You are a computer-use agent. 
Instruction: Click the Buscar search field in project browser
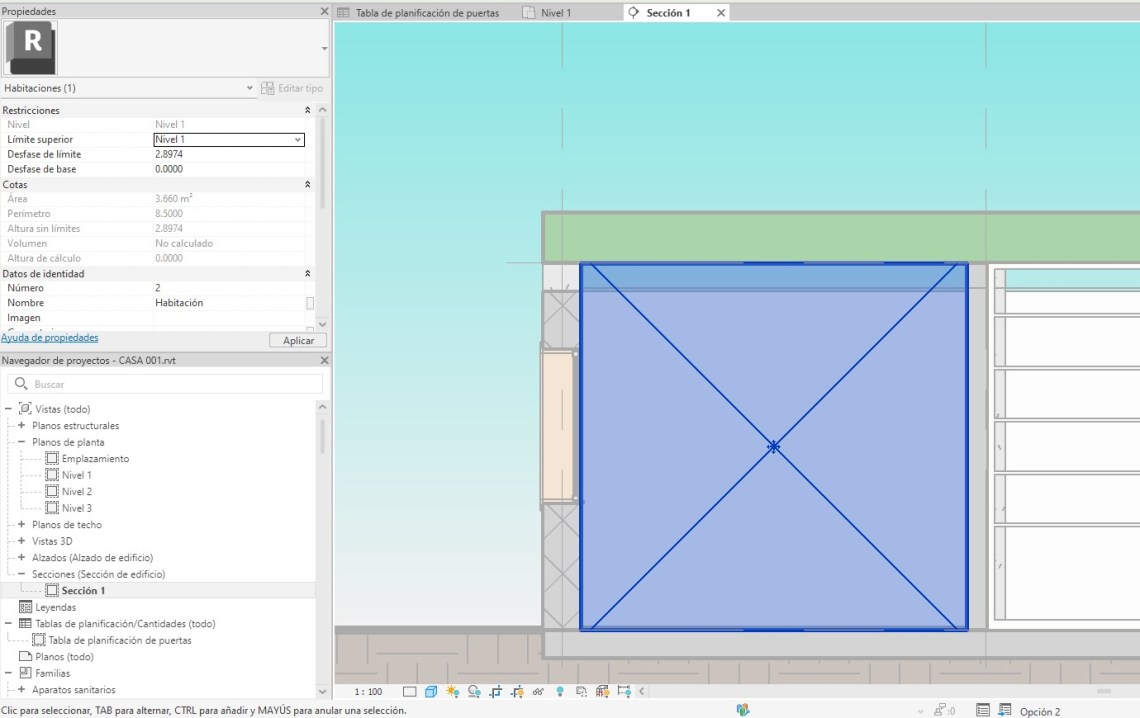(165, 384)
